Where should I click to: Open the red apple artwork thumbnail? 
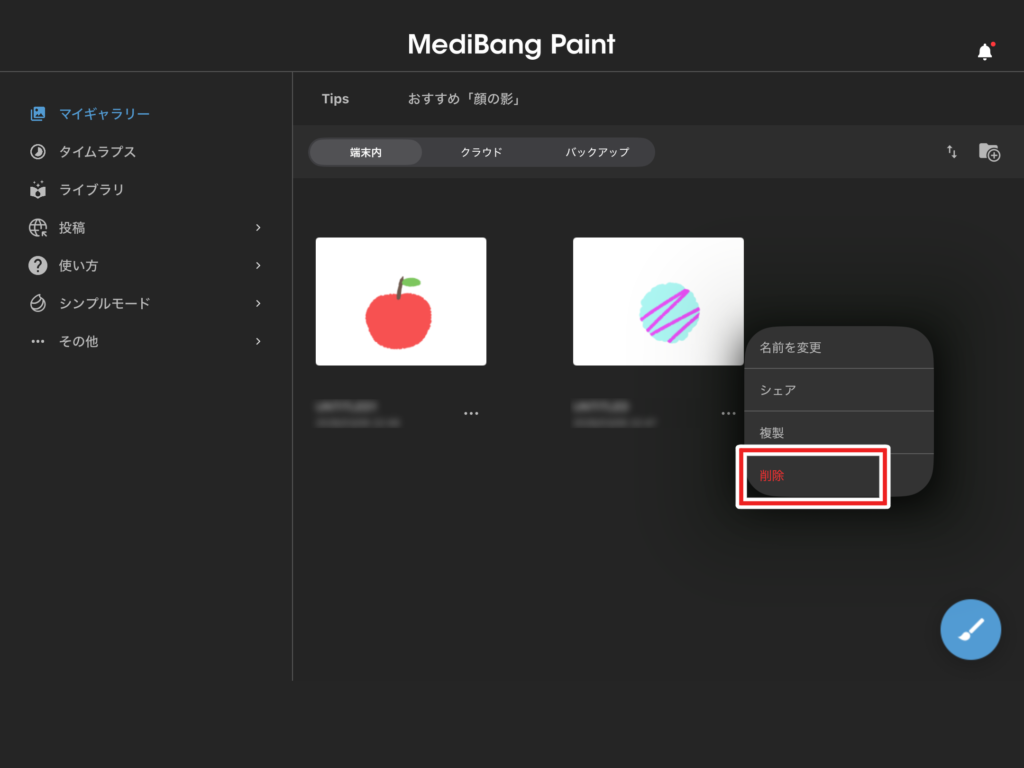(400, 301)
